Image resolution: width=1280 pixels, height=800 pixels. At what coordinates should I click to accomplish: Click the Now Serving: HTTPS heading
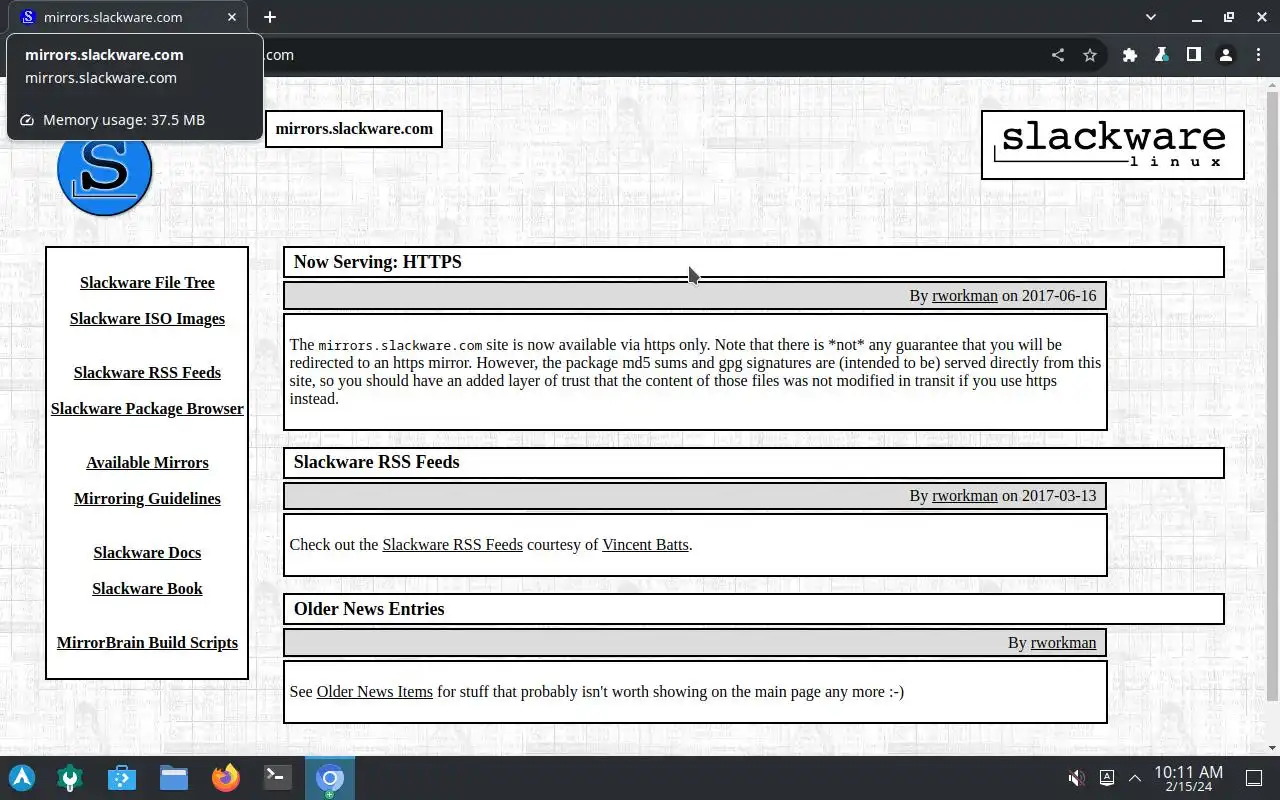click(378, 262)
